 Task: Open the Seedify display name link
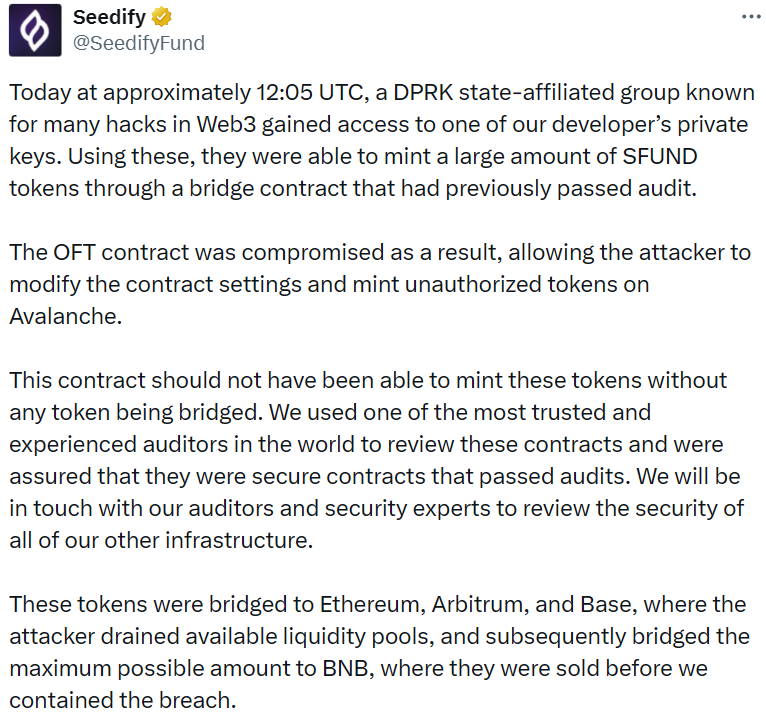[109, 18]
